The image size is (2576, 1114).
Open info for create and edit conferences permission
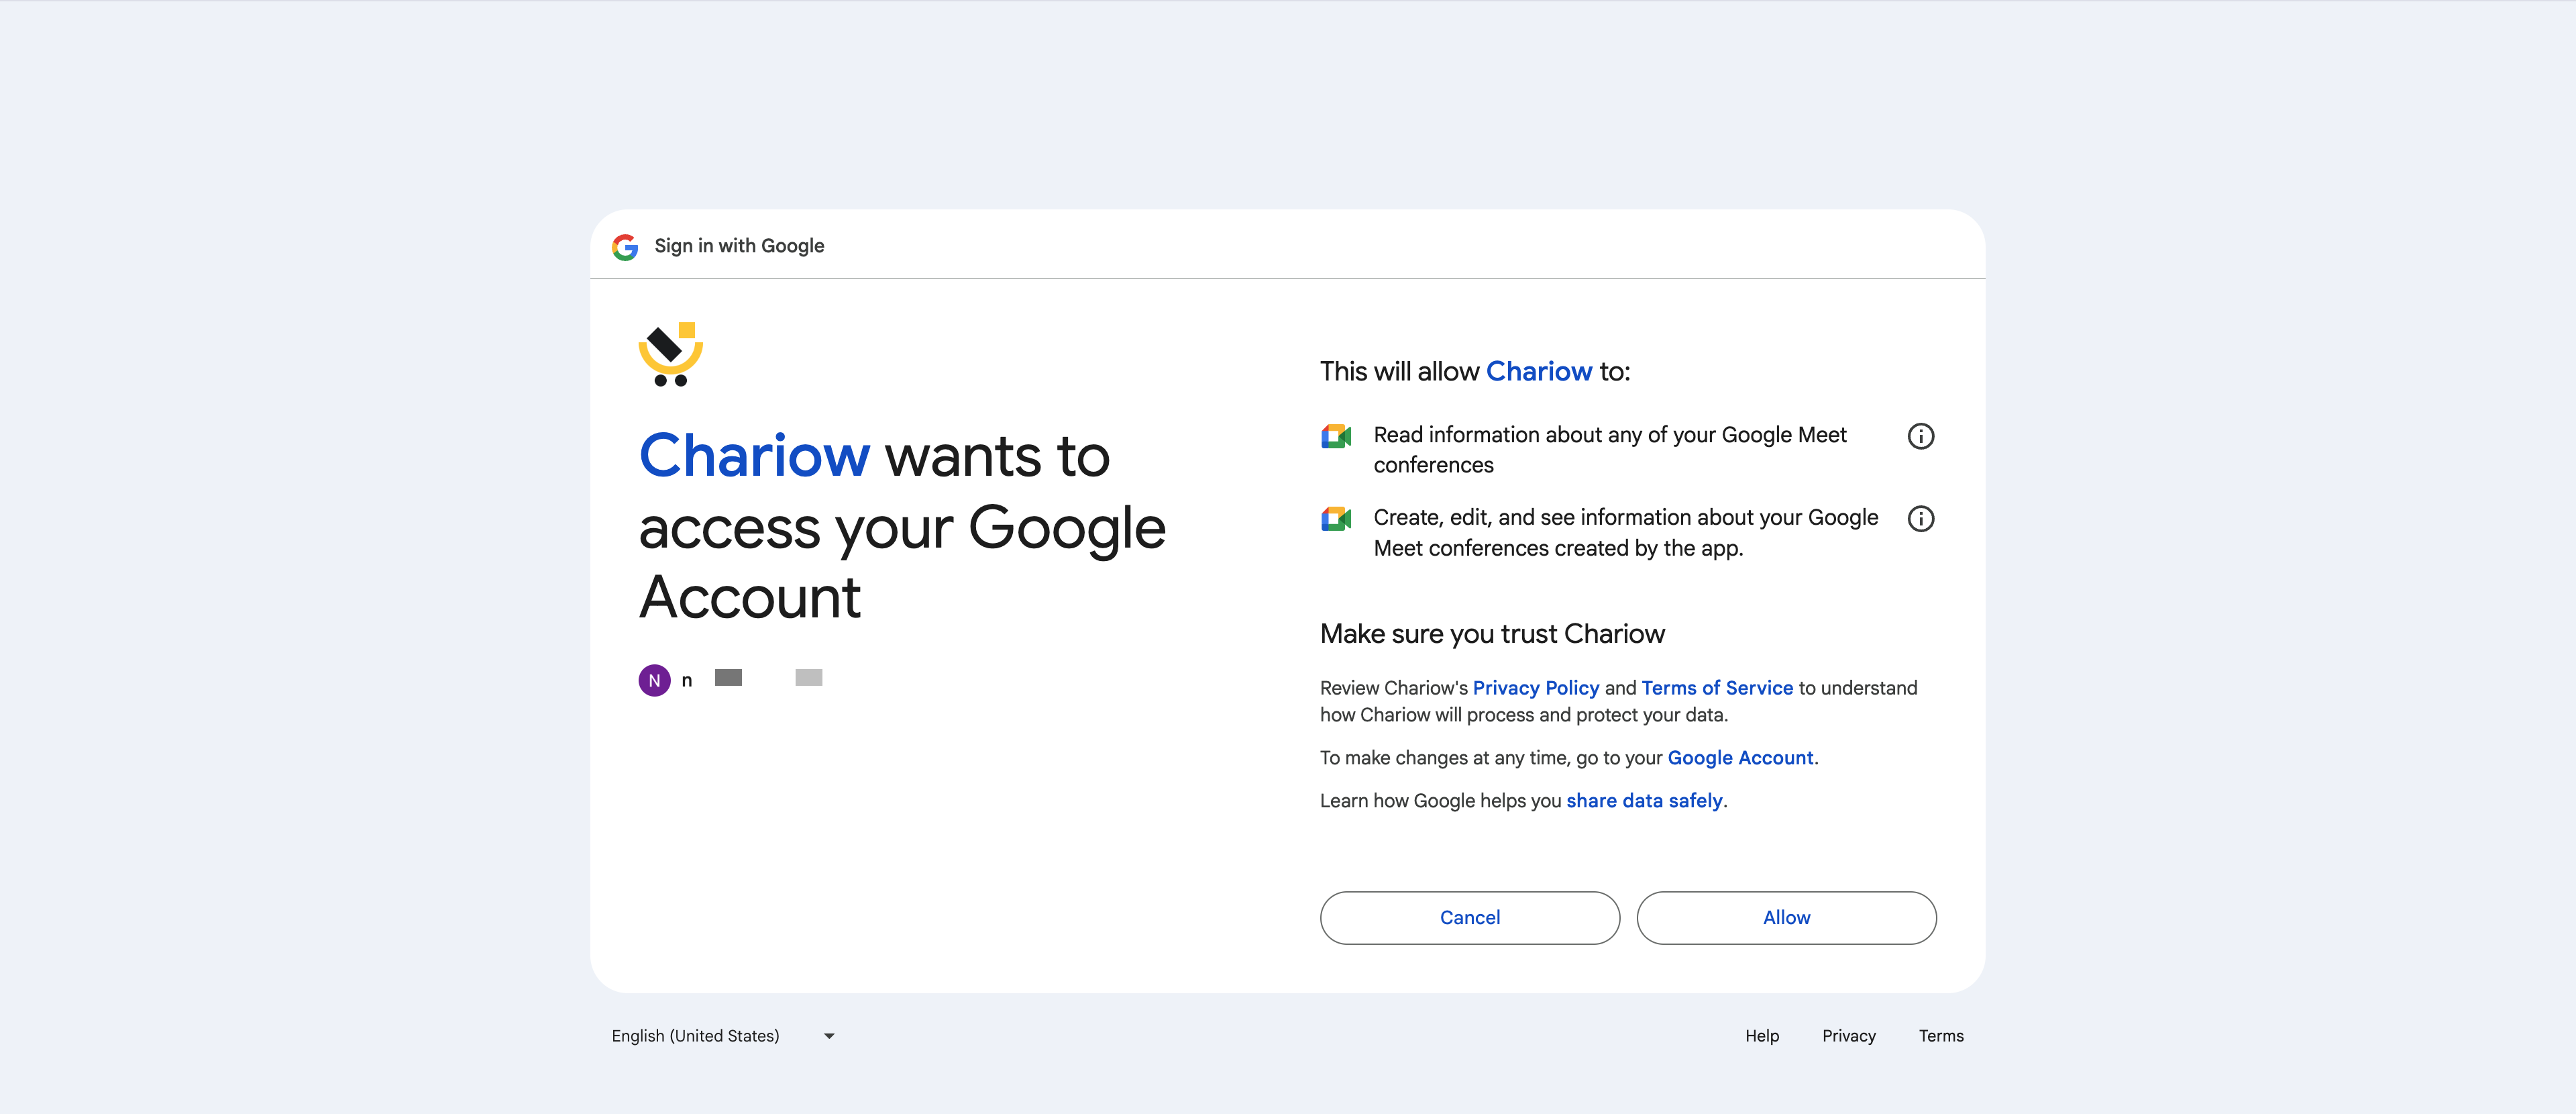[1920, 519]
